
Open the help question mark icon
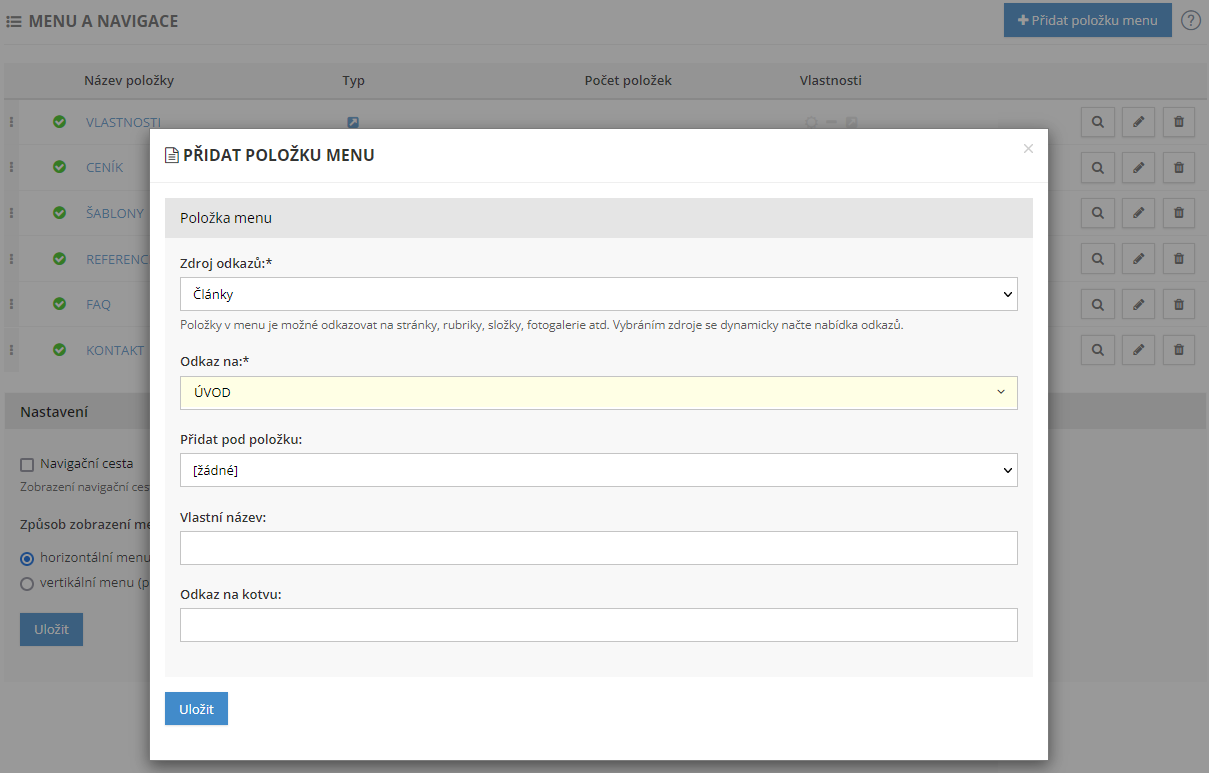point(1190,20)
